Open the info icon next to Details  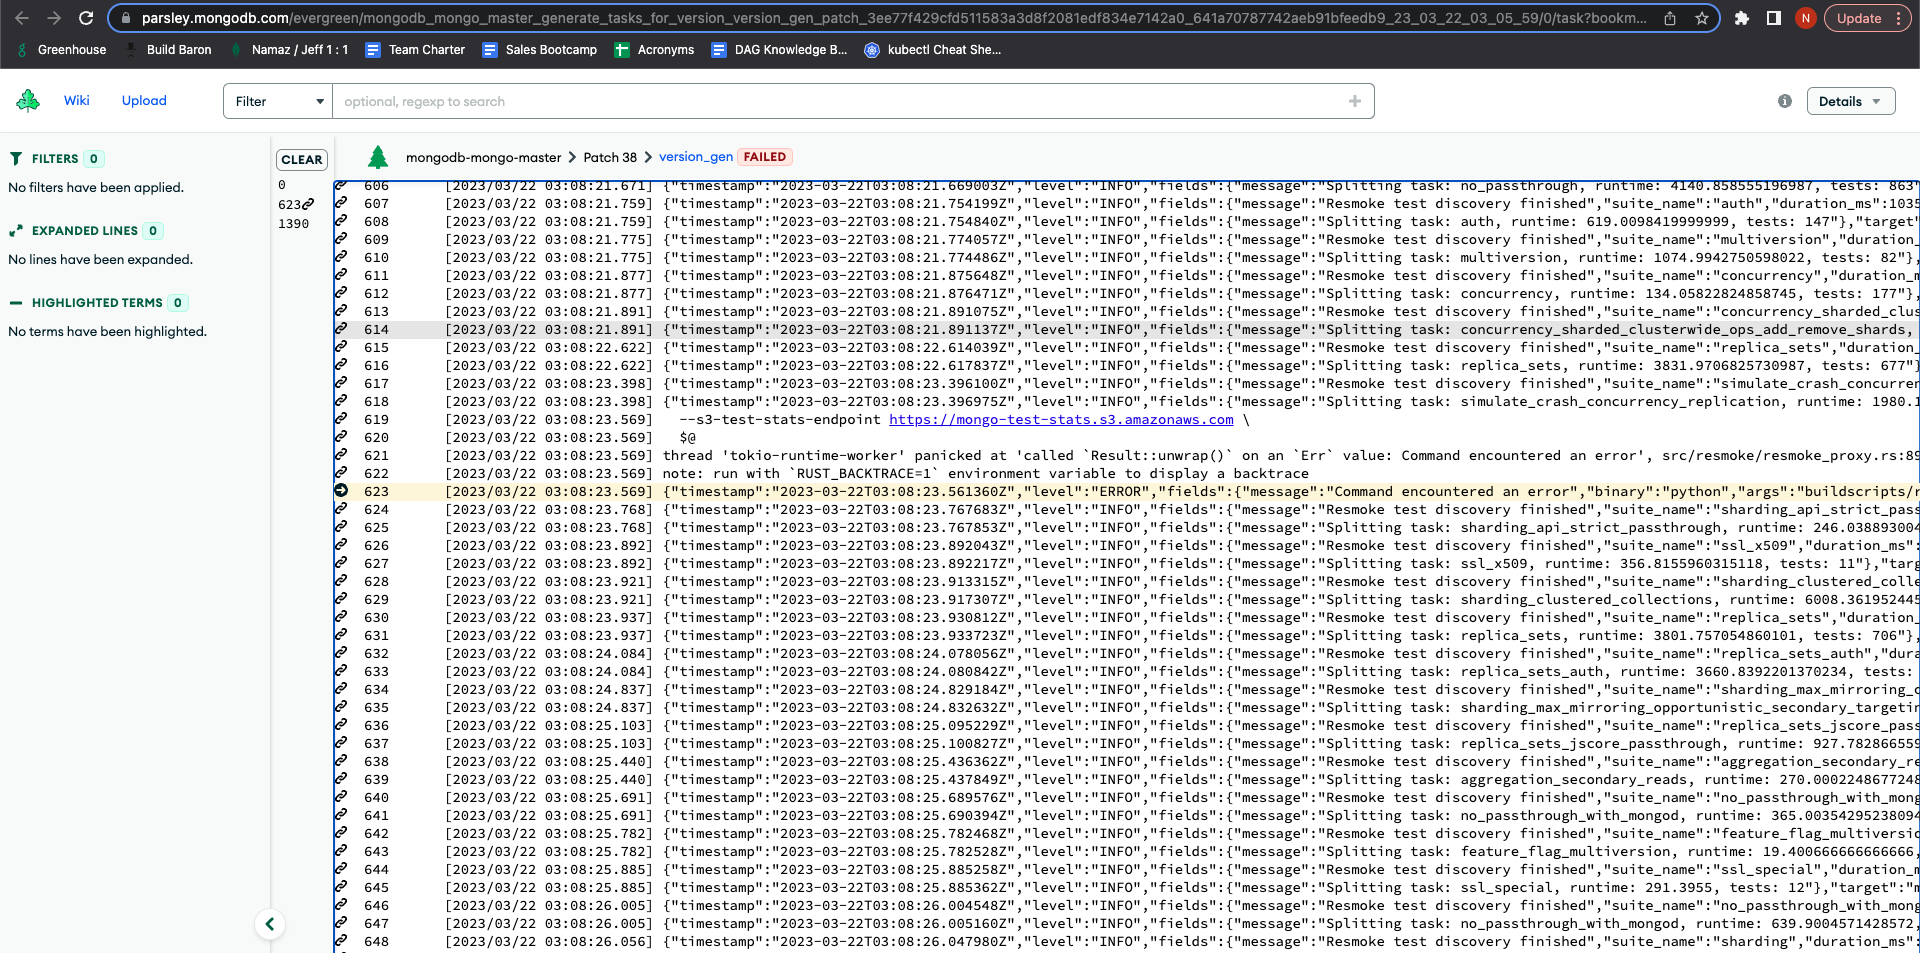1786,101
